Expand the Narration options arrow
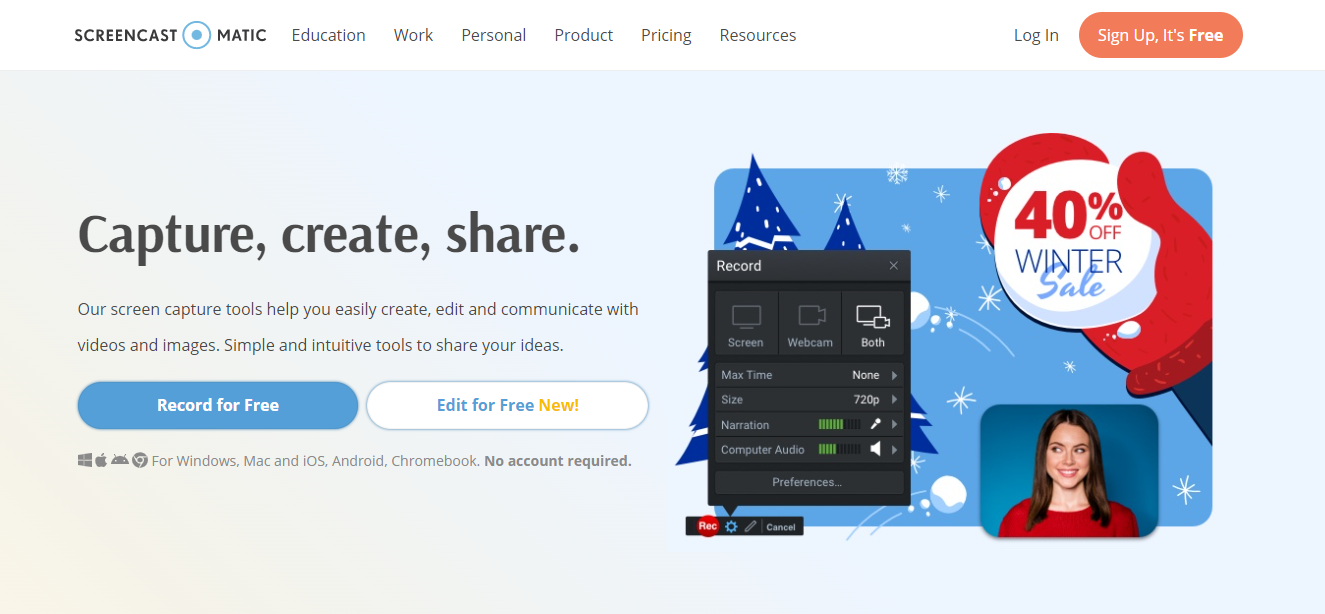 [894, 424]
